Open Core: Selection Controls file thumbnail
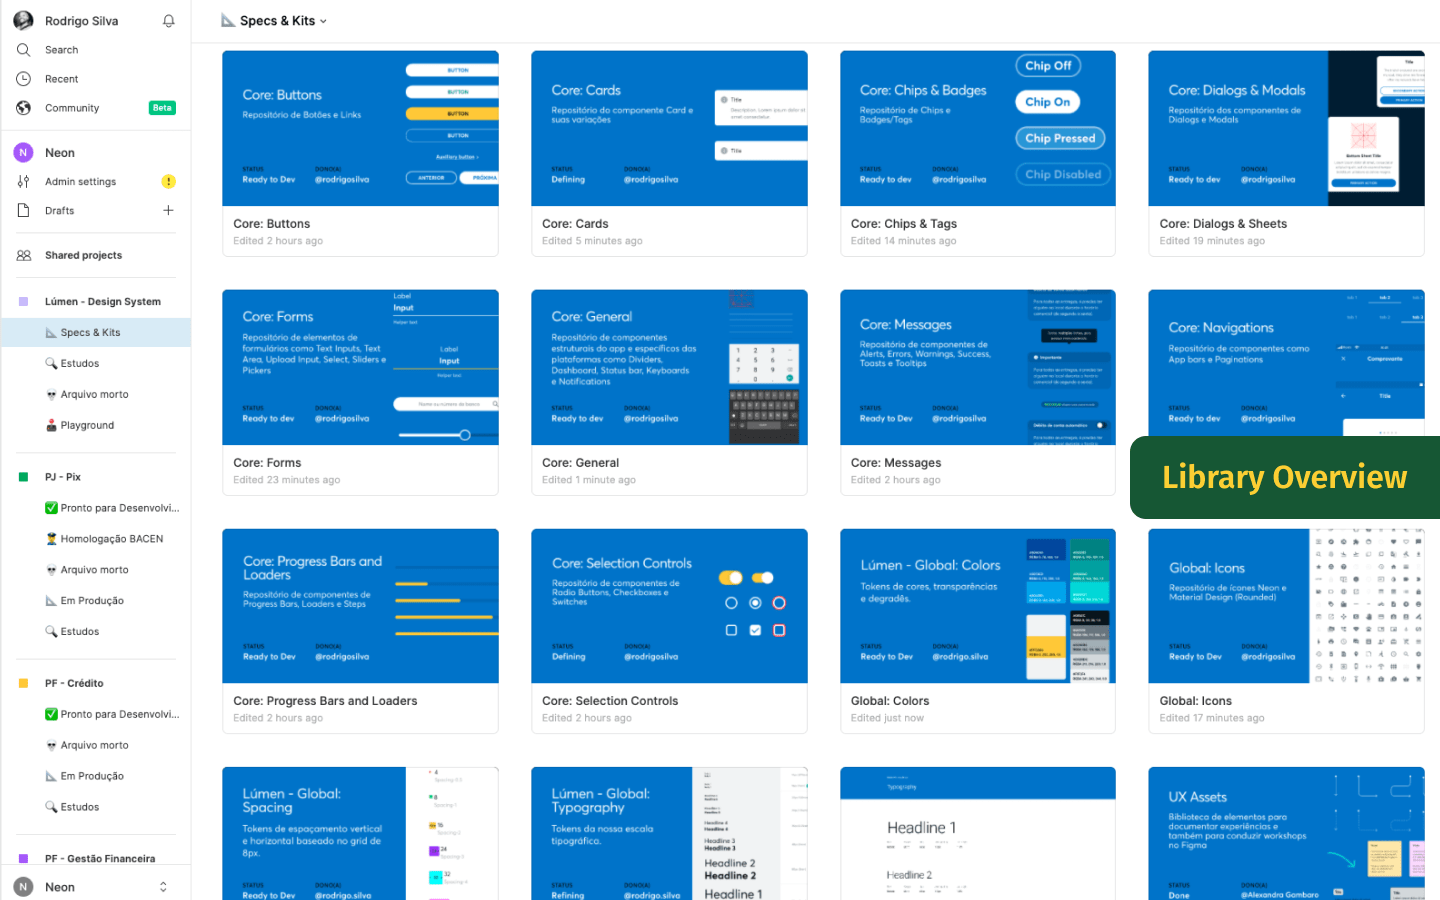The image size is (1440, 900). (x=669, y=606)
